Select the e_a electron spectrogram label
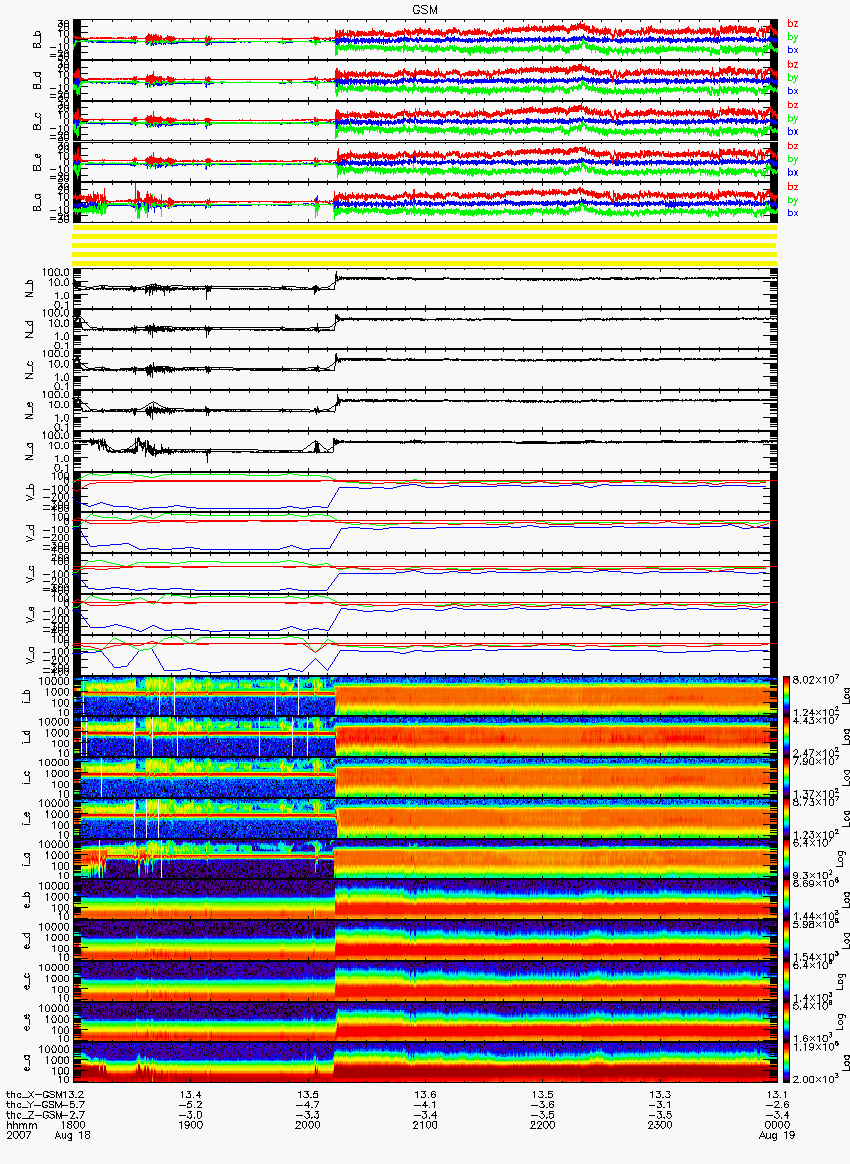The width and height of the screenshot is (850, 1164). click(27, 1065)
